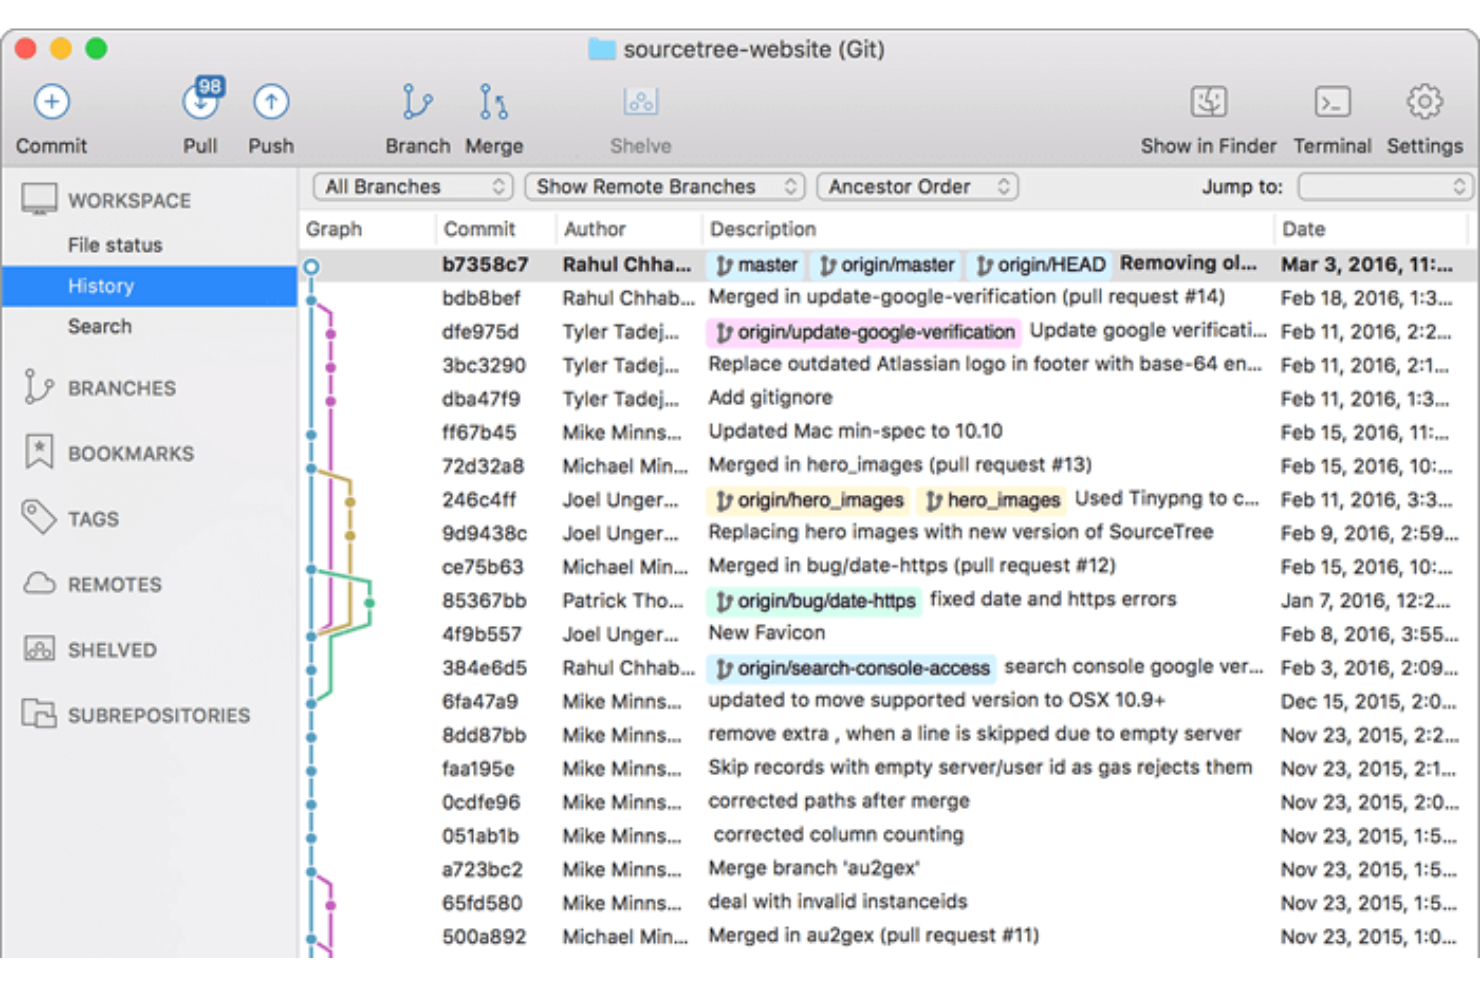The height and width of the screenshot is (987, 1480).
Task: Click the origin/search-console-access branch label
Action: coord(851,668)
